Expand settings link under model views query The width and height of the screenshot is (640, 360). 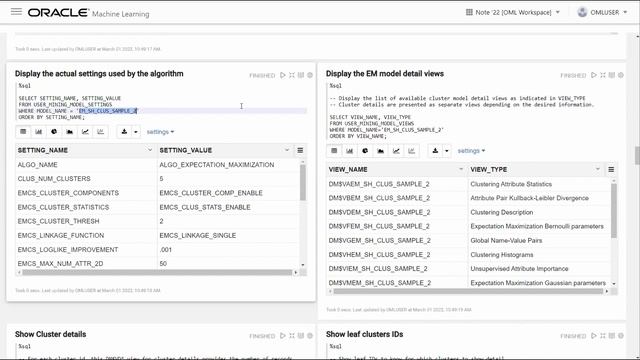pos(471,151)
